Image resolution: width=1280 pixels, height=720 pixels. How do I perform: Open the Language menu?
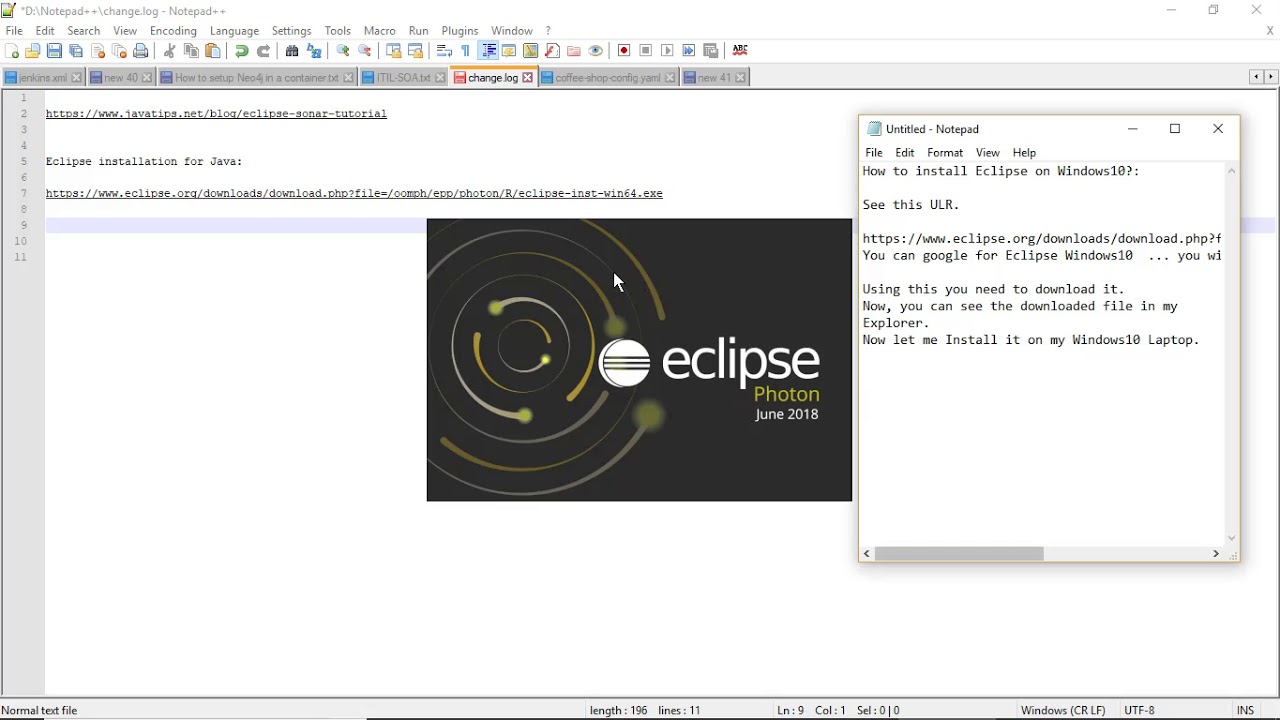(x=235, y=31)
